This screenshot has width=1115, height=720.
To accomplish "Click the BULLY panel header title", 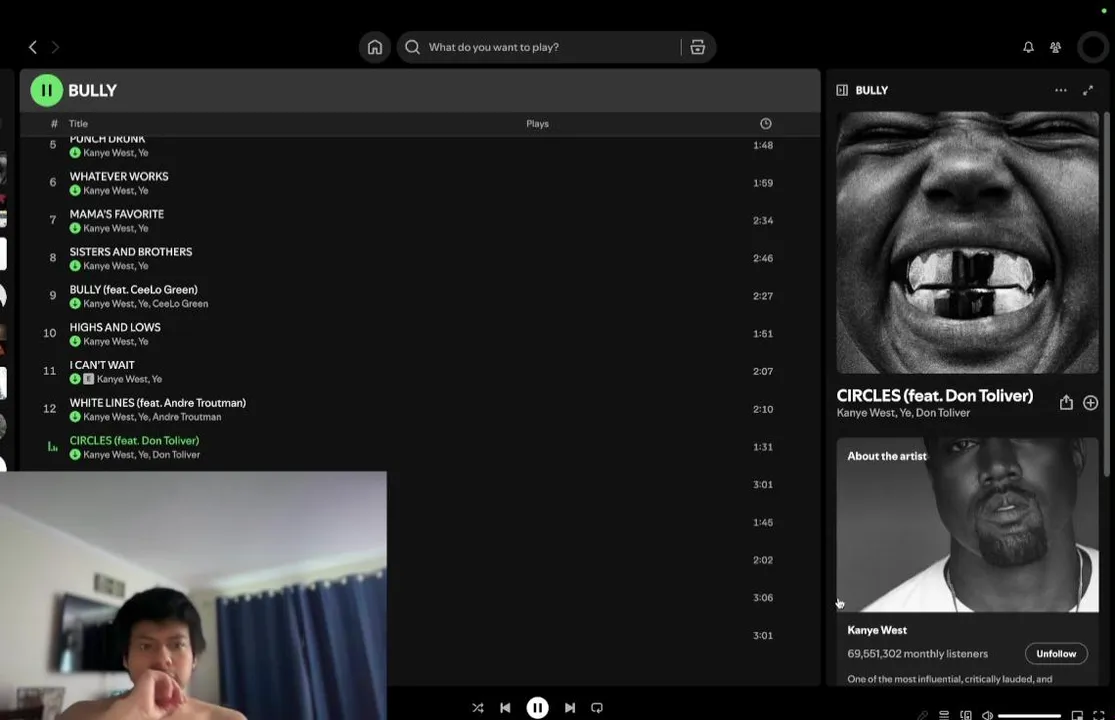I will coord(872,90).
